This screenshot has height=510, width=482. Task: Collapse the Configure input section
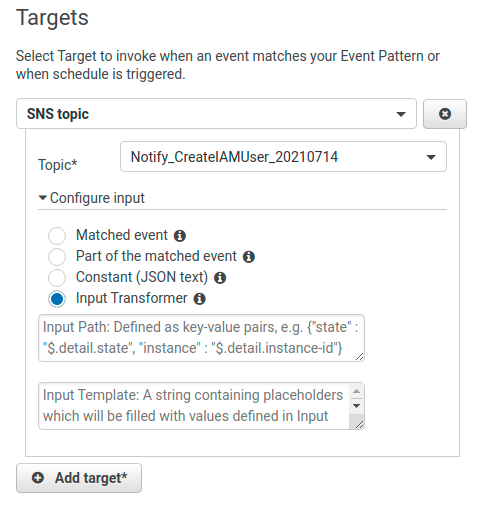[x=92, y=198]
